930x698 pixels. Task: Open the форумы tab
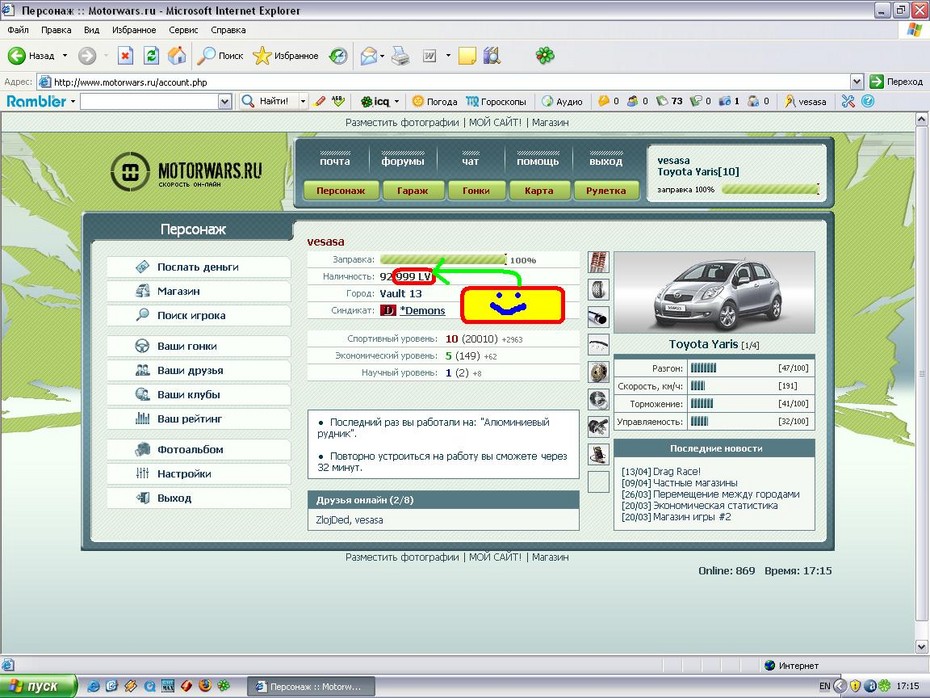403,160
